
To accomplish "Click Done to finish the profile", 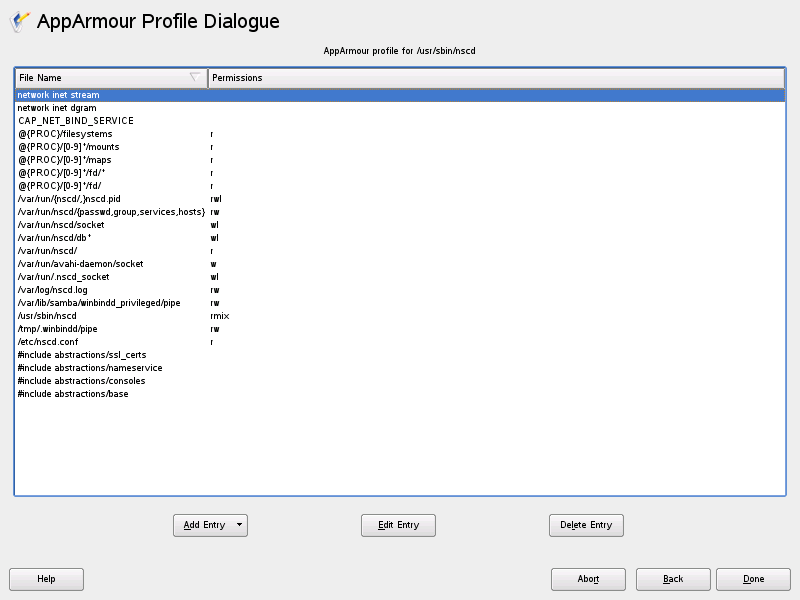I will pos(753,579).
